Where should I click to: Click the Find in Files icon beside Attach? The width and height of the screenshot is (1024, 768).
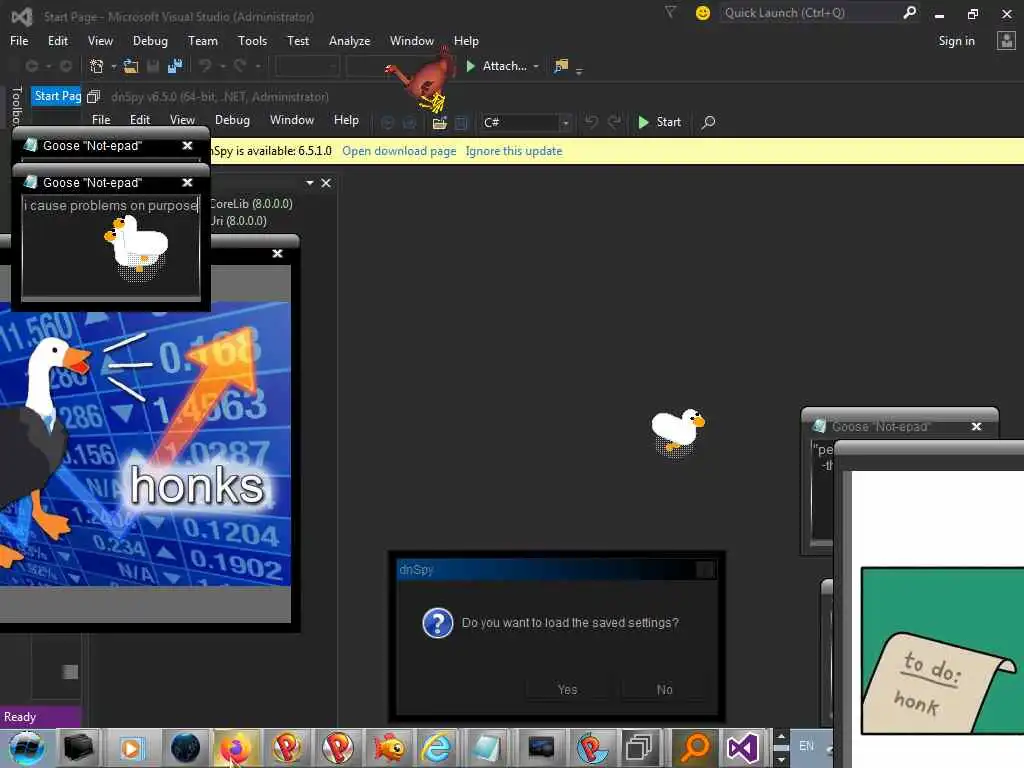pyautogui.click(x=561, y=66)
